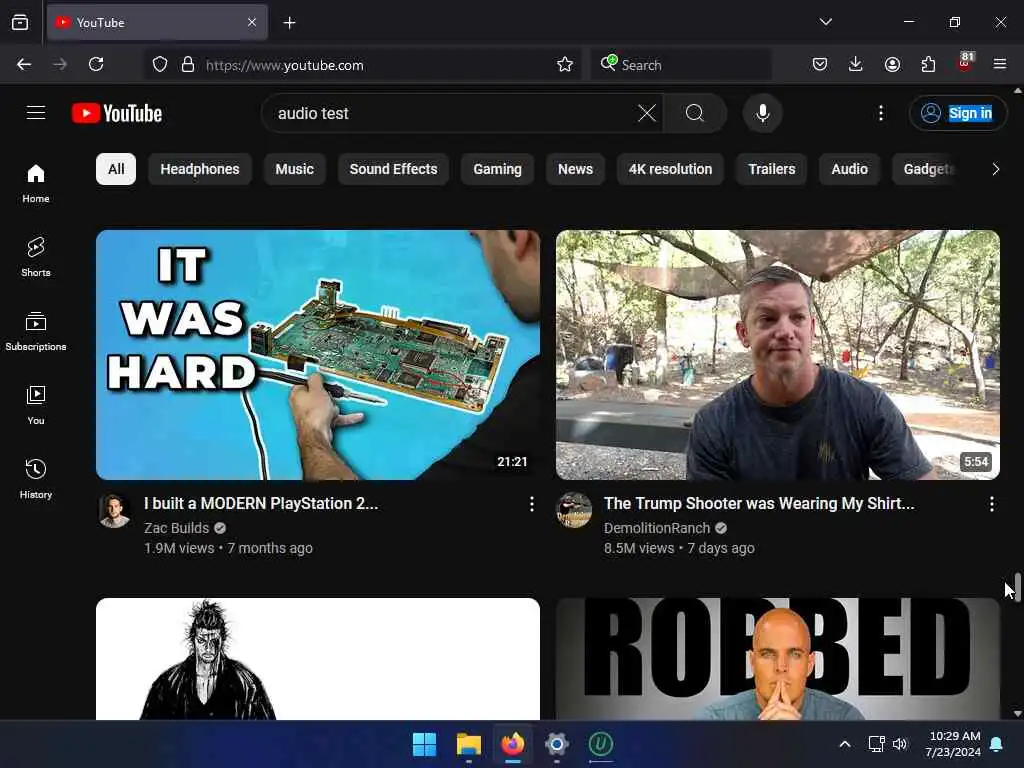Open options for the Trump Shooter video
Viewport: 1024px width, 768px height.
pos(991,504)
